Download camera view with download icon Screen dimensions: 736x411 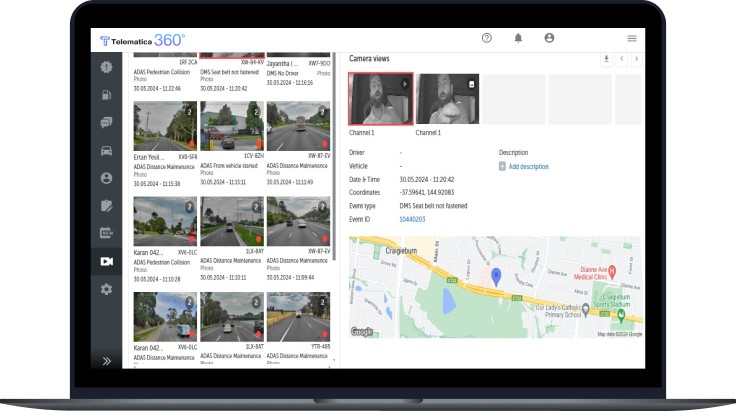[606, 59]
